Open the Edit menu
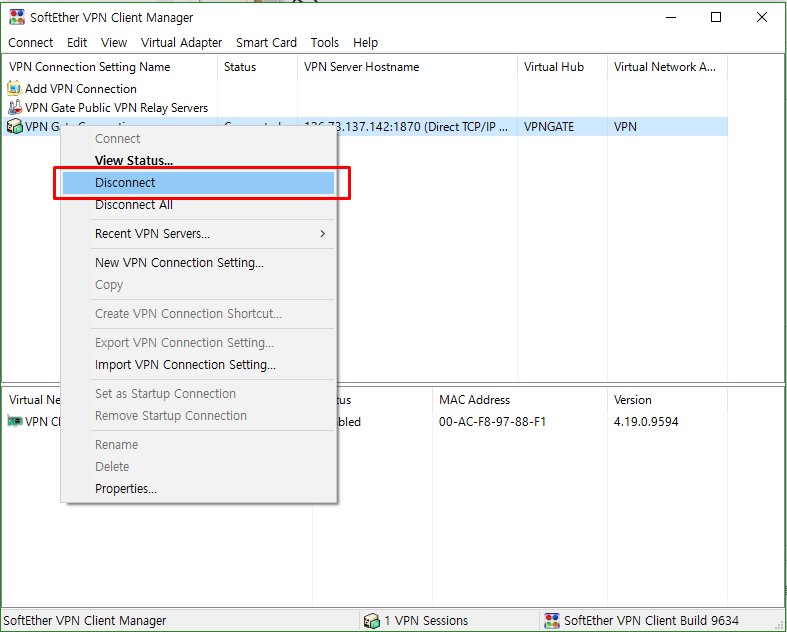 coord(77,43)
